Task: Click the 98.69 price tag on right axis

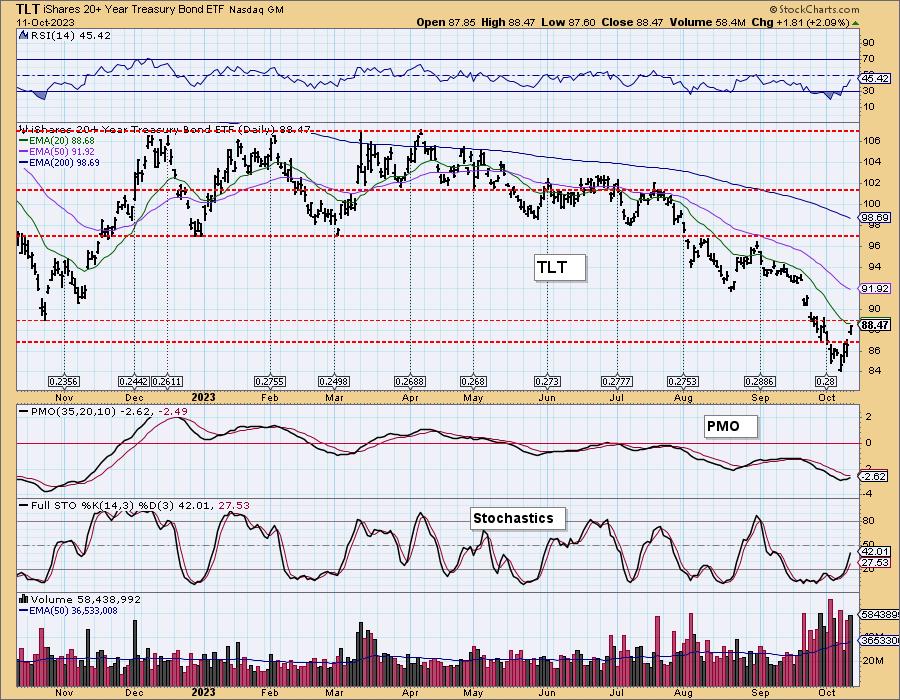Action: [876, 217]
